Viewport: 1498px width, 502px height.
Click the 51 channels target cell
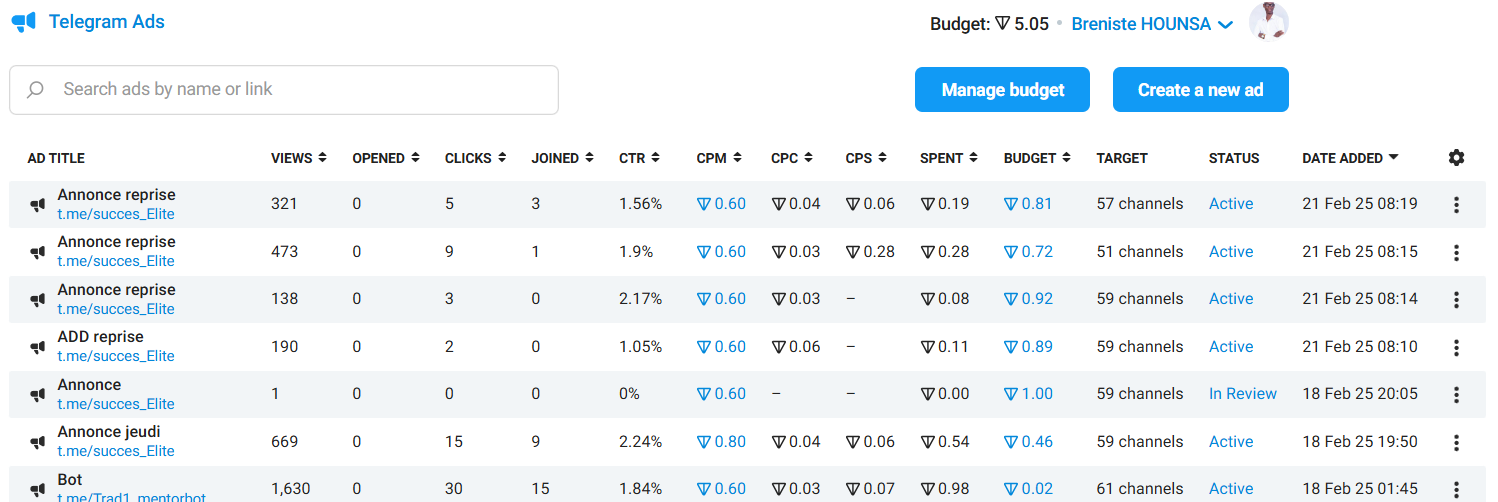(x=1140, y=252)
